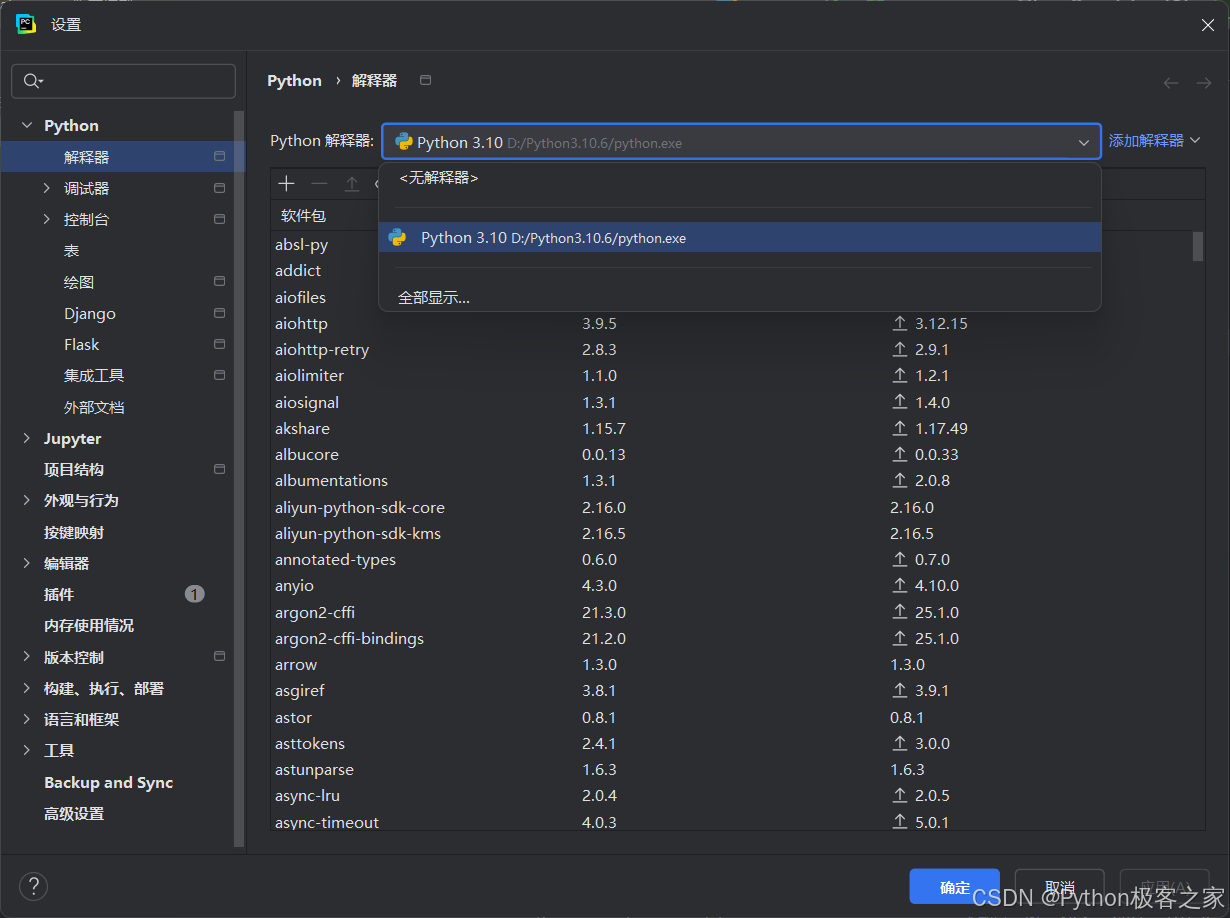Expand the 版本控制 settings node

coord(27,657)
